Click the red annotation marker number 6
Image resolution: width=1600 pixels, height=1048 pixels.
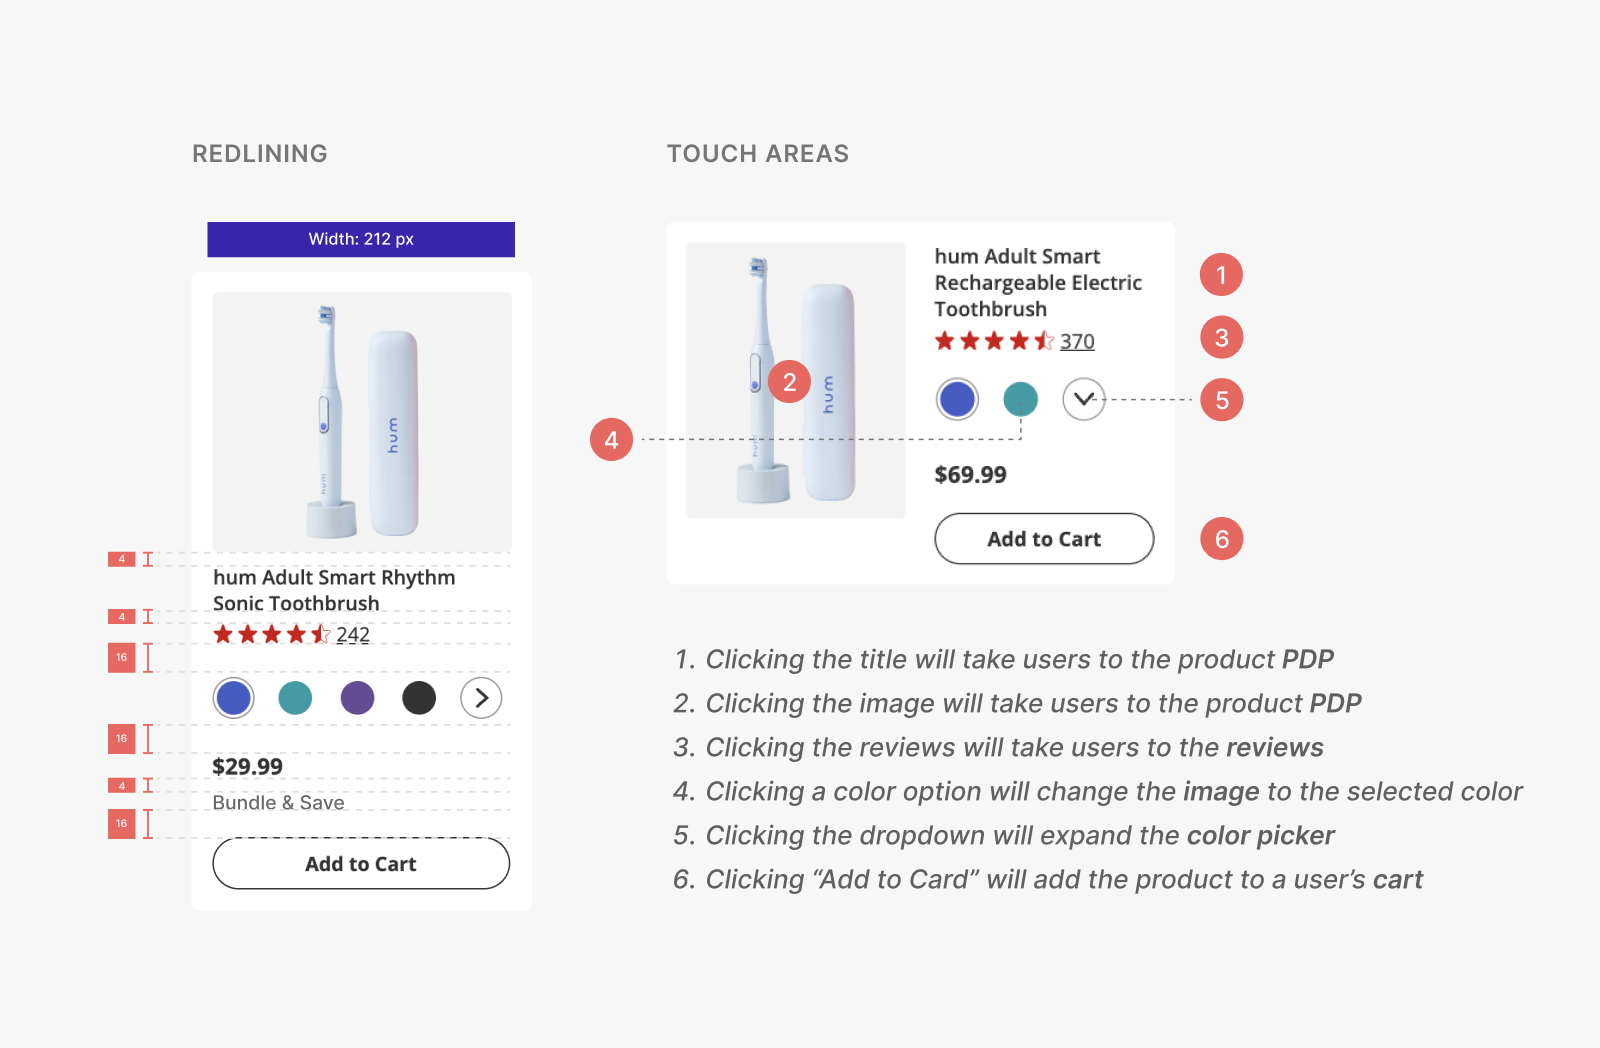tap(1221, 539)
